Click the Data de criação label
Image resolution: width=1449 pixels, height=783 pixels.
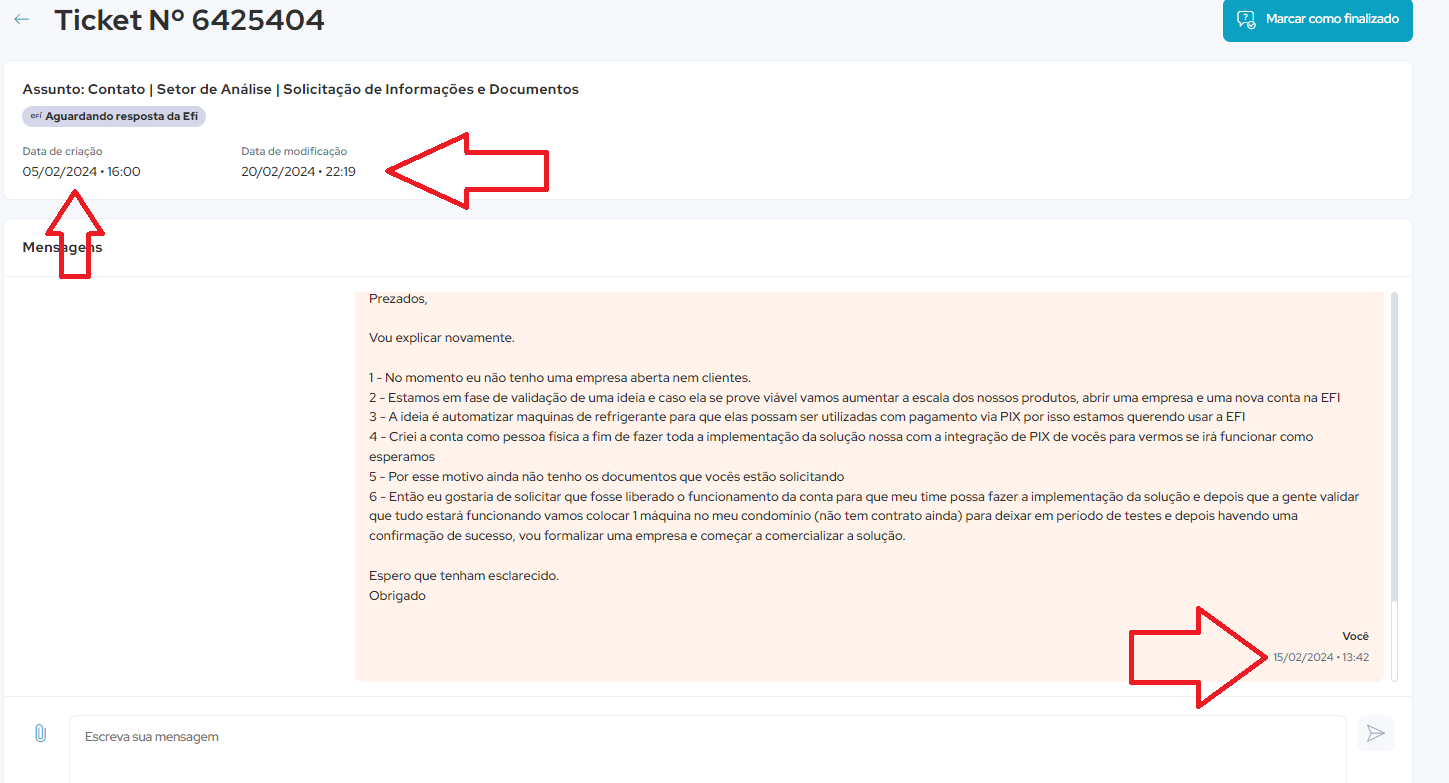point(62,151)
